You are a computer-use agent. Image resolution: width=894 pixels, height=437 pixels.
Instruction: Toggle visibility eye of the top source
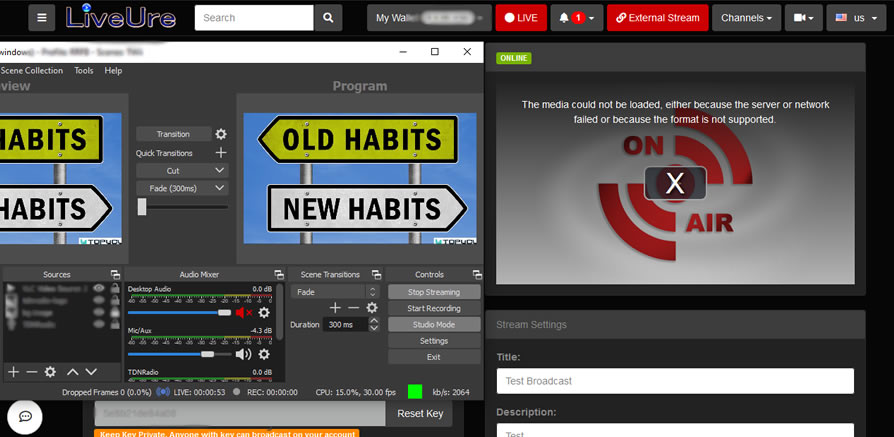pyautogui.click(x=99, y=289)
